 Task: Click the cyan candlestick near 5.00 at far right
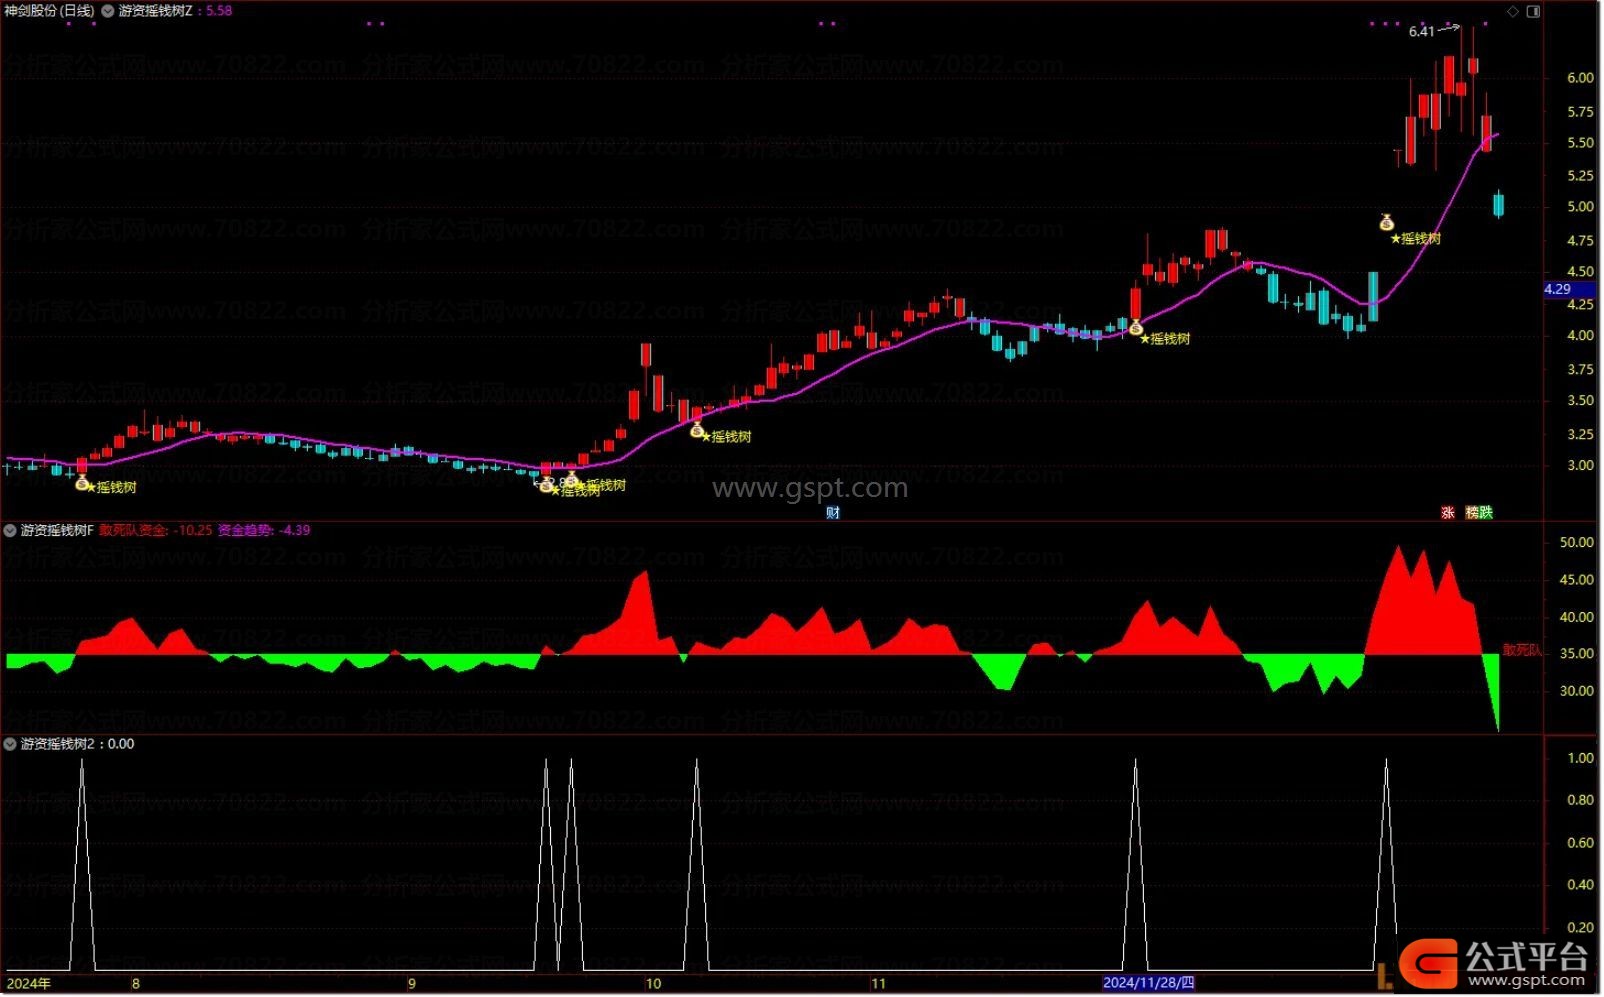pyautogui.click(x=1498, y=204)
